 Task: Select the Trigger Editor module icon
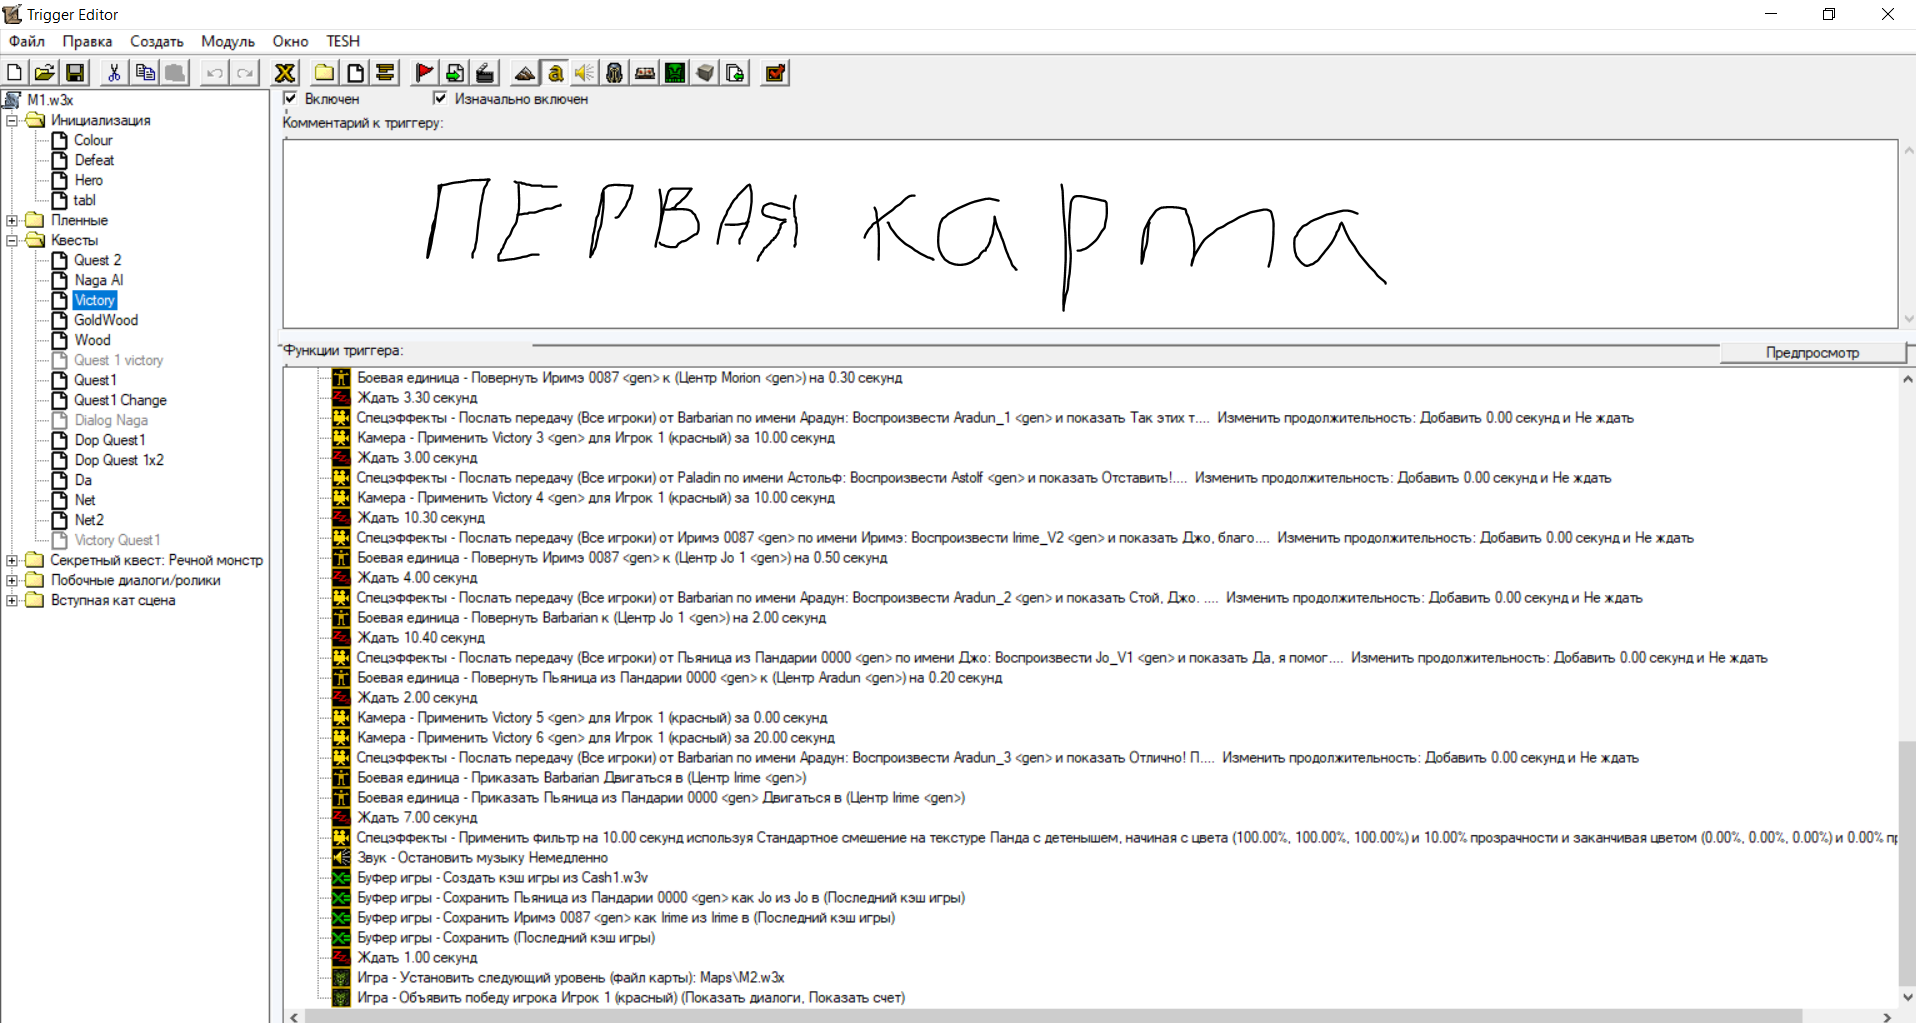[x=555, y=73]
